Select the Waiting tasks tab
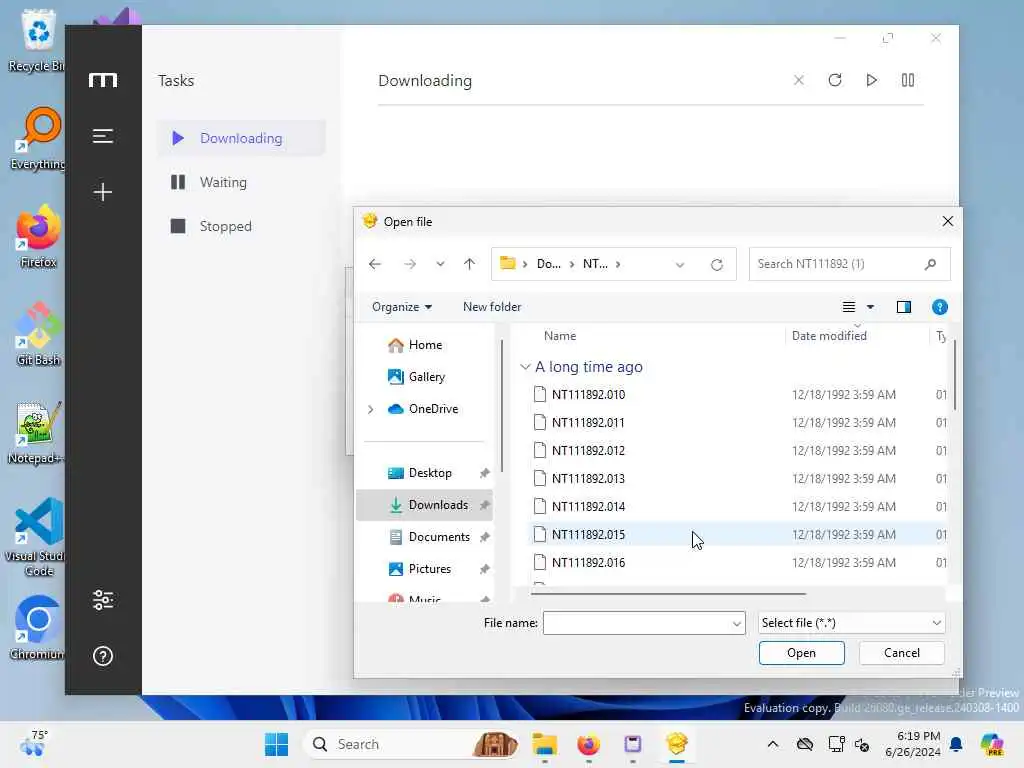Image resolution: width=1024 pixels, height=768 pixels. 241,182
